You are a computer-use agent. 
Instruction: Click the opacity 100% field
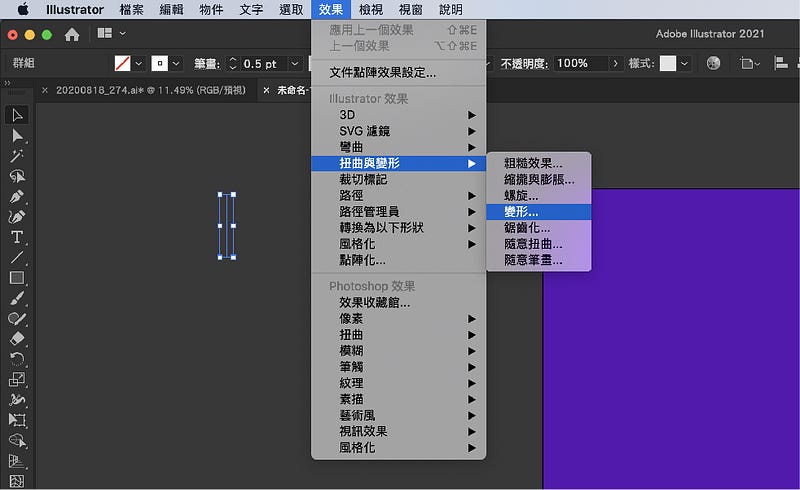581,63
